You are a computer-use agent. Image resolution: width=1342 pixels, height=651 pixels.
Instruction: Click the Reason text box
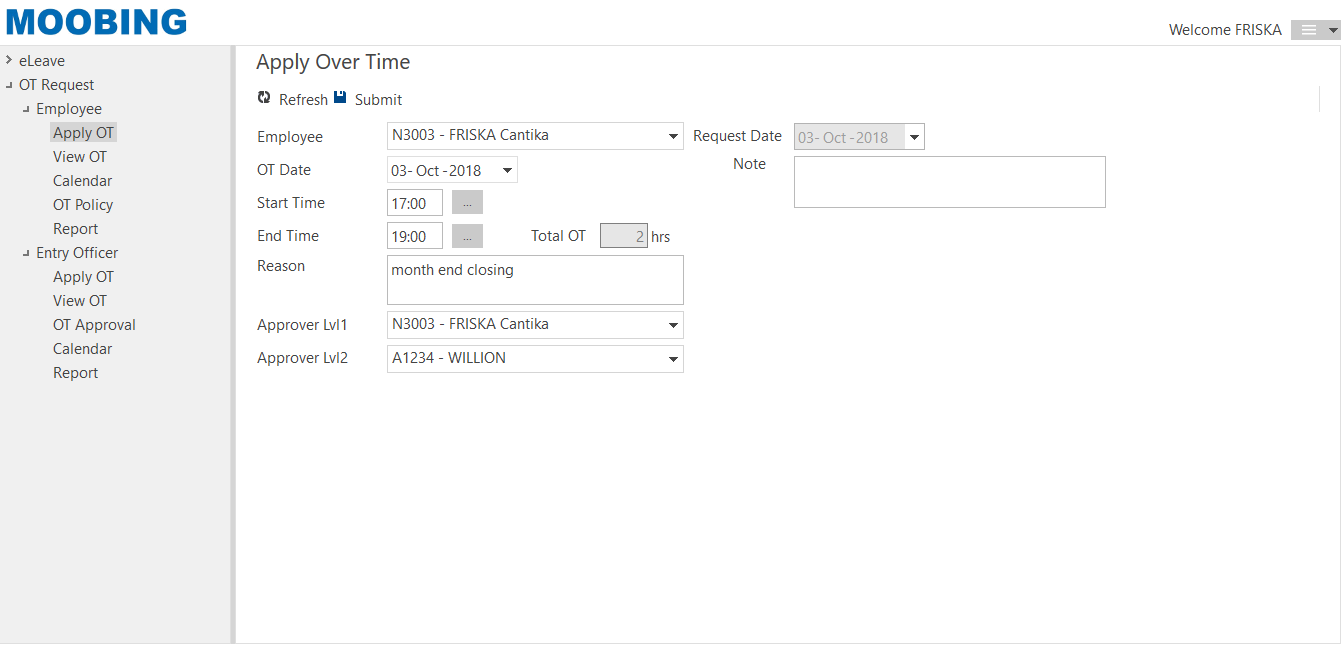(x=535, y=280)
